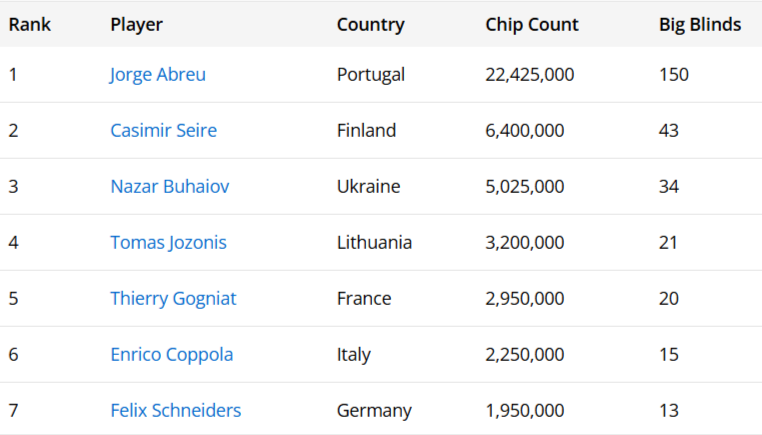This screenshot has width=762, height=435.
Task: Select the 22,425,000 chip count cell
Action: click(x=530, y=75)
